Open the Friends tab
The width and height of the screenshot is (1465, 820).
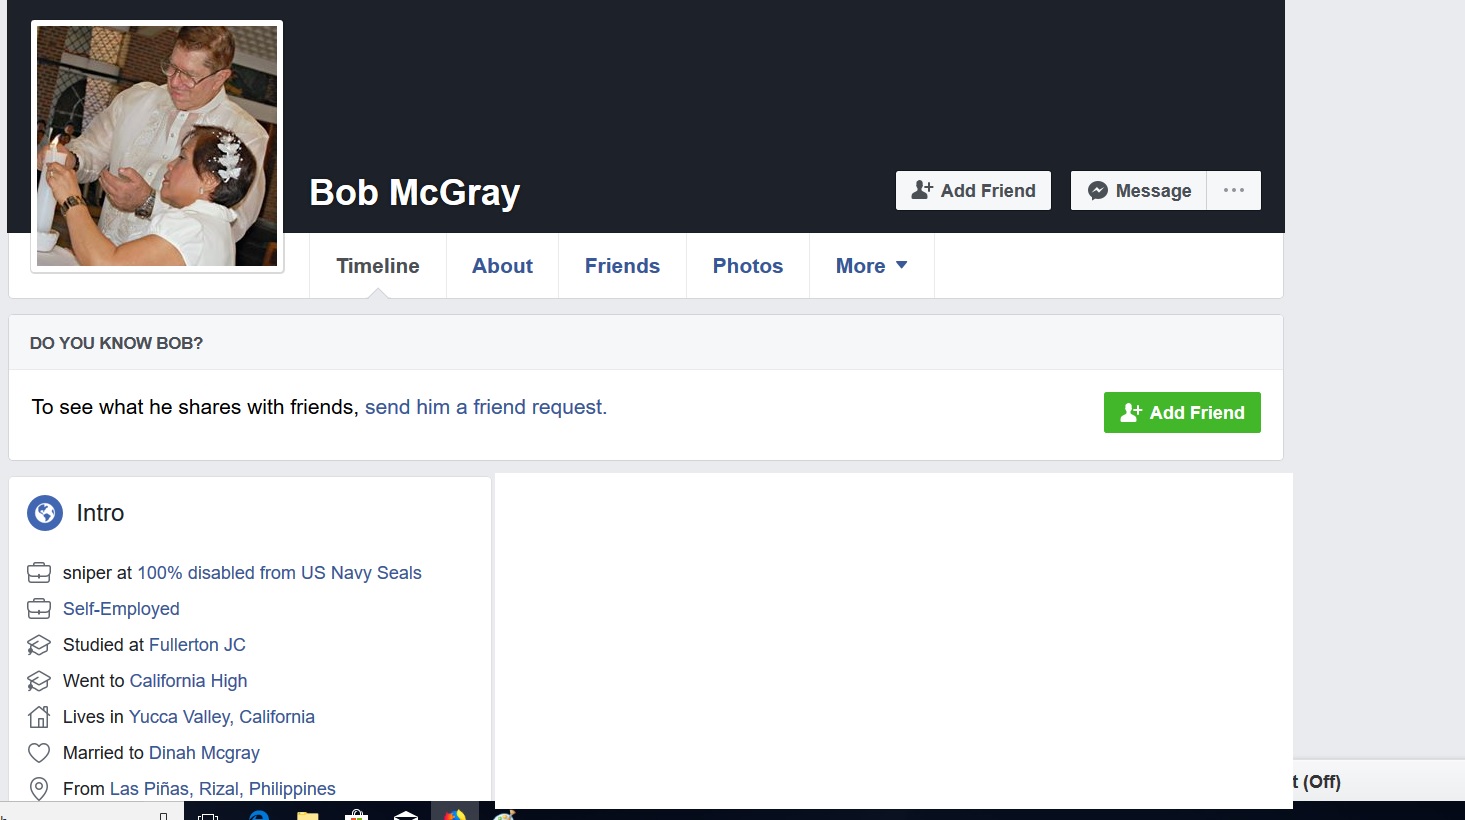[x=622, y=266]
